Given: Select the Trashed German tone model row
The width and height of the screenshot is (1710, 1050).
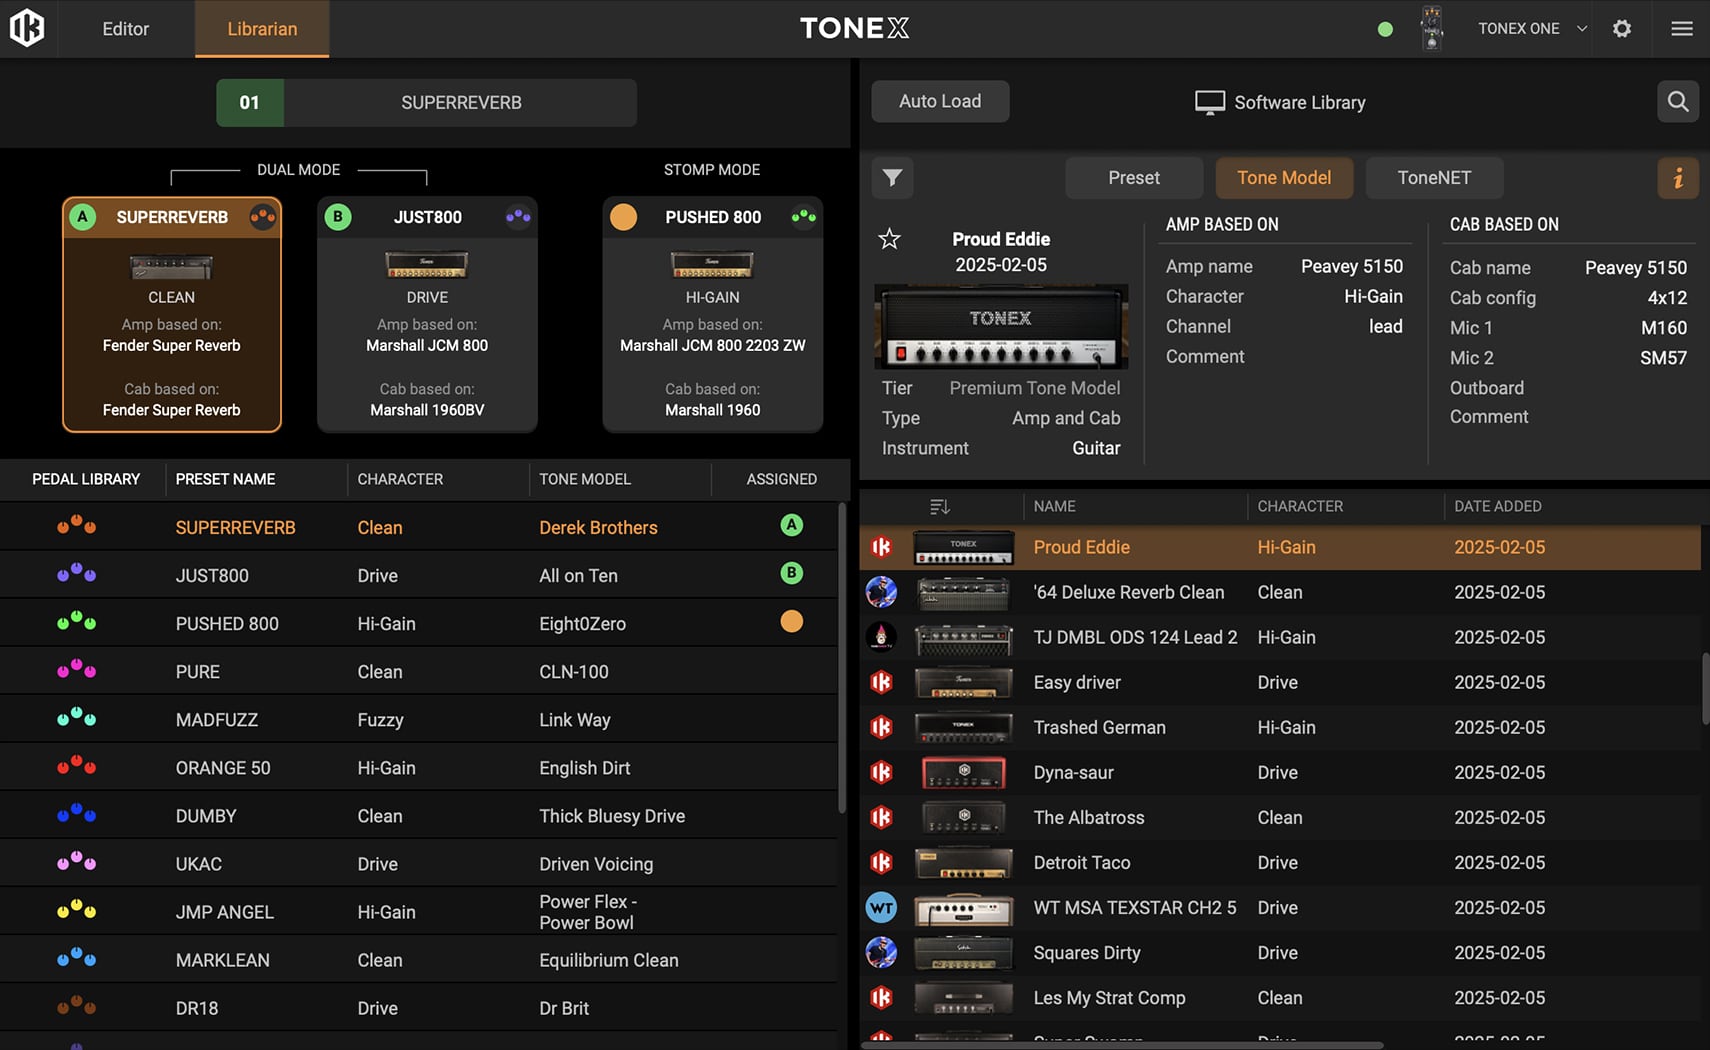Looking at the screenshot, I should pyautogui.click(x=1100, y=727).
